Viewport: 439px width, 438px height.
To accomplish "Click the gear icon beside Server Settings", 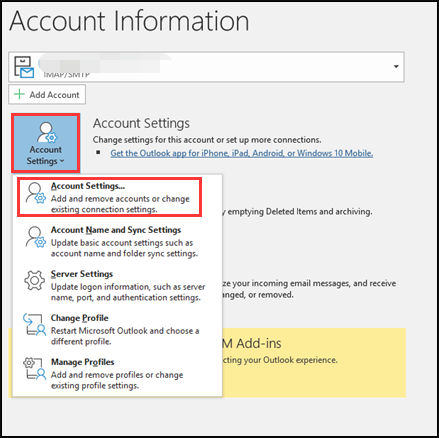I will (x=35, y=281).
